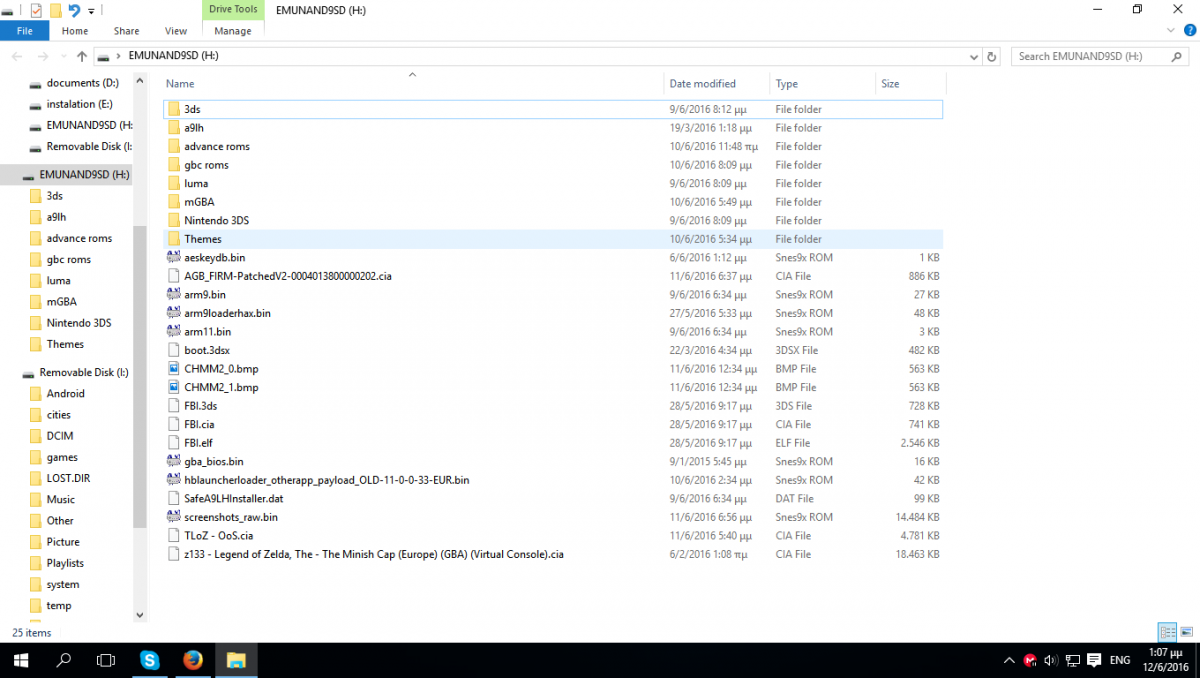Expand the ribbon with the chevron
The image size is (1200, 678).
tap(1172, 31)
